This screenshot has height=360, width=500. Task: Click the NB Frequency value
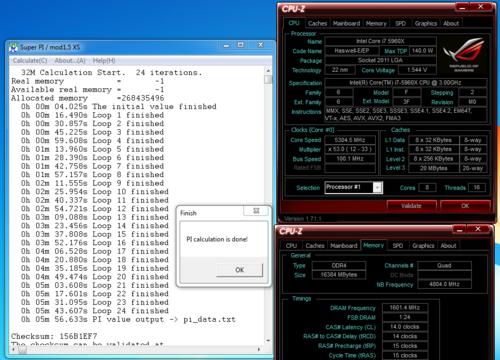pos(444,284)
